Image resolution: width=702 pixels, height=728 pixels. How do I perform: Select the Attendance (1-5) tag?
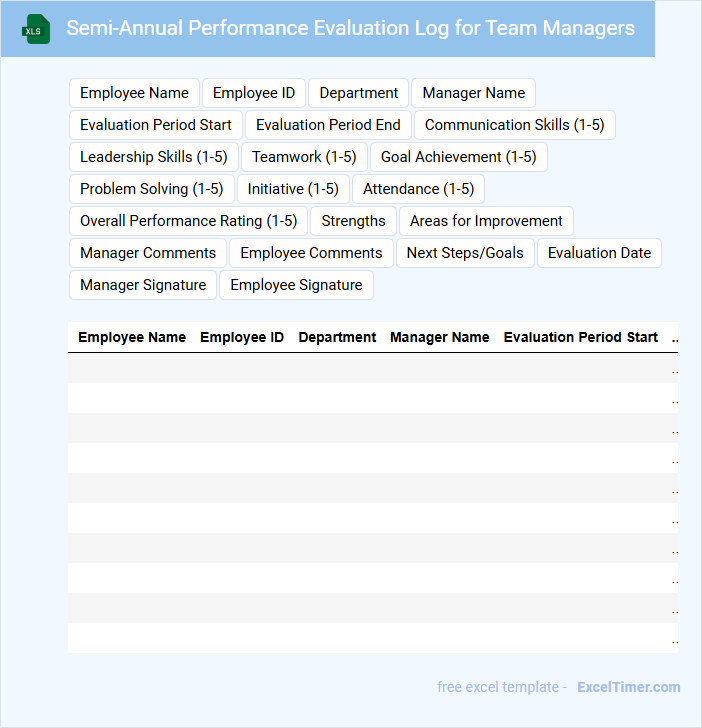pos(418,189)
